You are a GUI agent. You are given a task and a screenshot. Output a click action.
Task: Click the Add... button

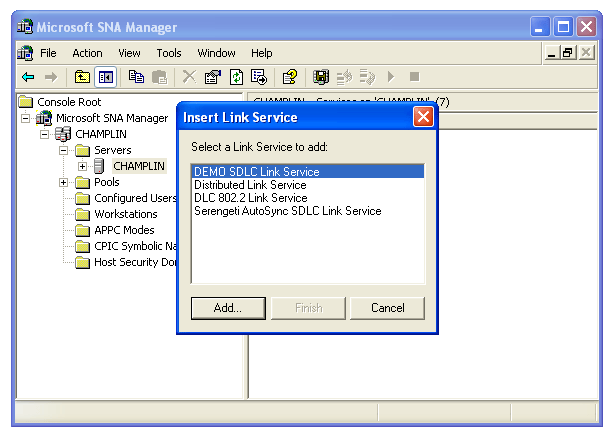(x=228, y=308)
